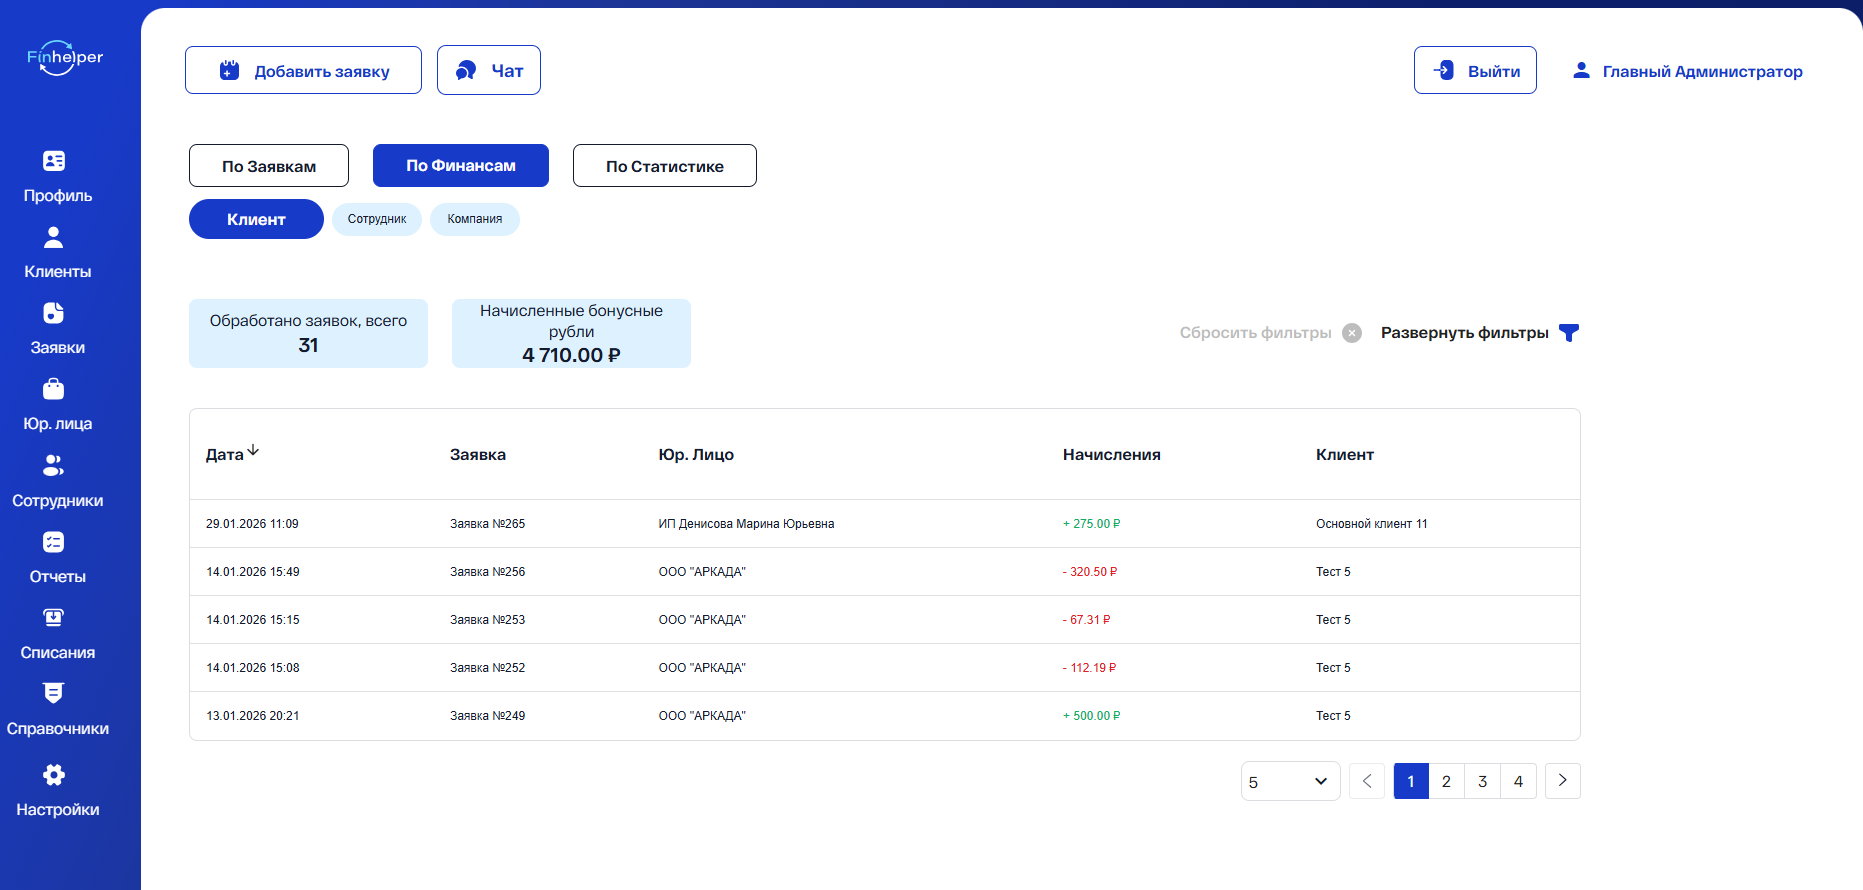Switch to По Заявкам tab
The height and width of the screenshot is (890, 1863).
click(x=269, y=166)
